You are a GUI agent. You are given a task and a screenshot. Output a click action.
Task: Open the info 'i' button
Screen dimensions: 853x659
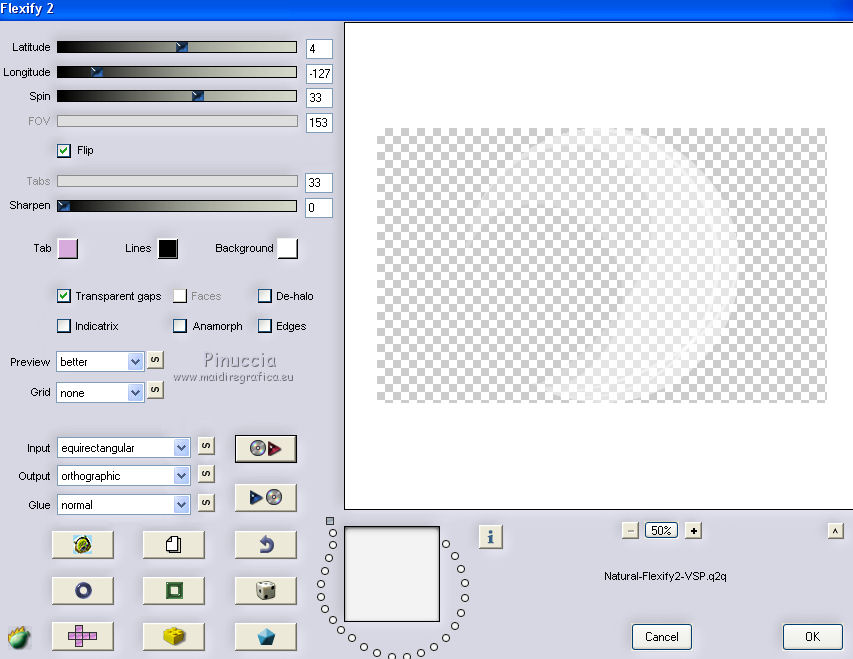tap(491, 537)
